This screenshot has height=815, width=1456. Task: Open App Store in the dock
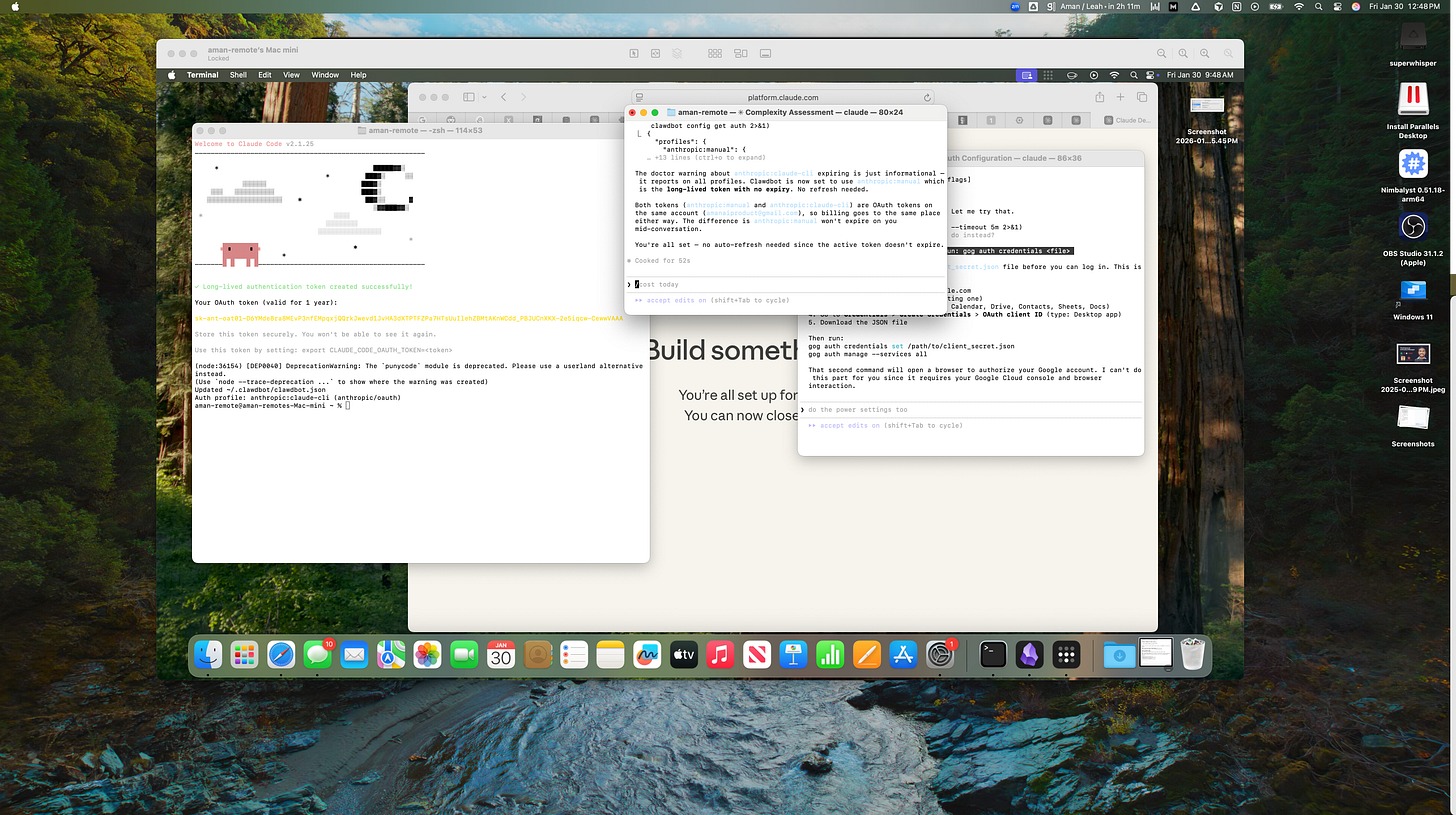click(x=903, y=655)
